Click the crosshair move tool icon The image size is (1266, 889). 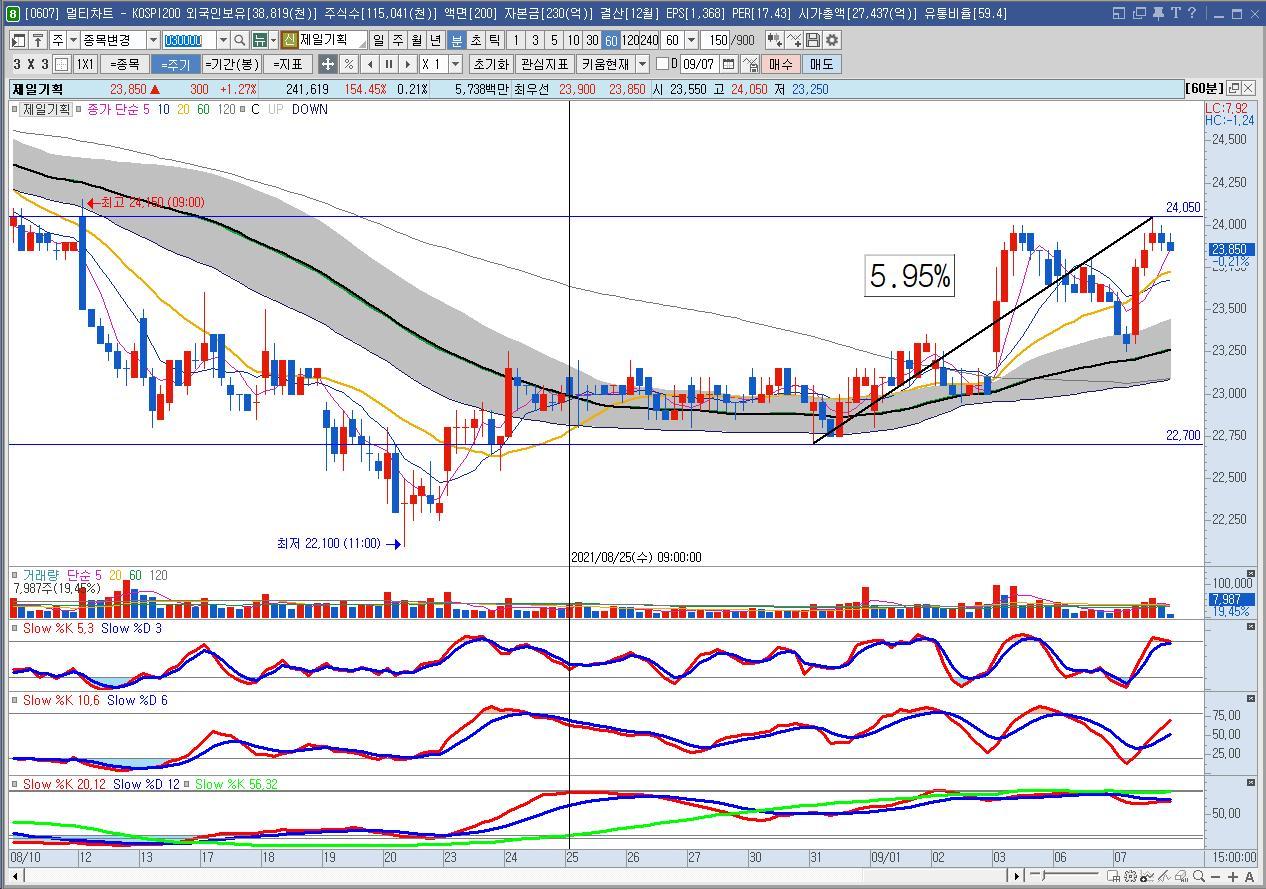(x=327, y=64)
